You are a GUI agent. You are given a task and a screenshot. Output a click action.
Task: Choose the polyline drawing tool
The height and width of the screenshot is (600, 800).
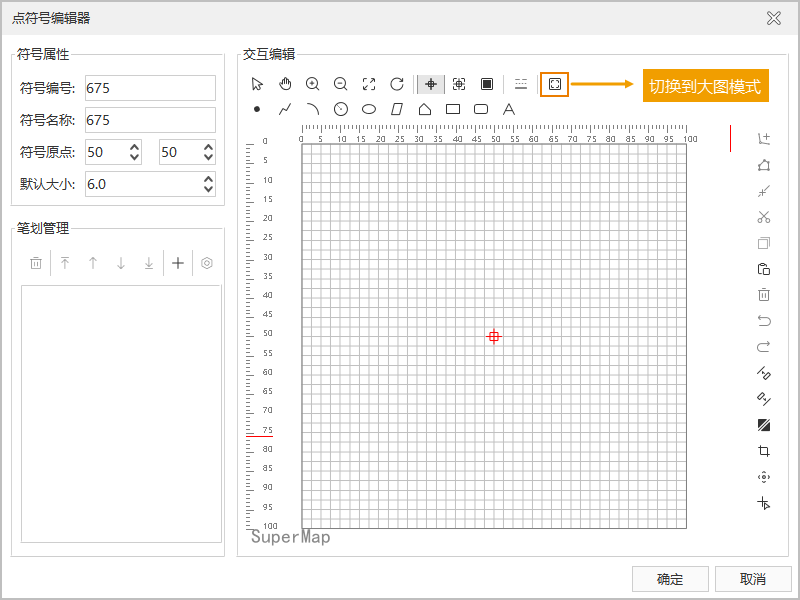285,109
